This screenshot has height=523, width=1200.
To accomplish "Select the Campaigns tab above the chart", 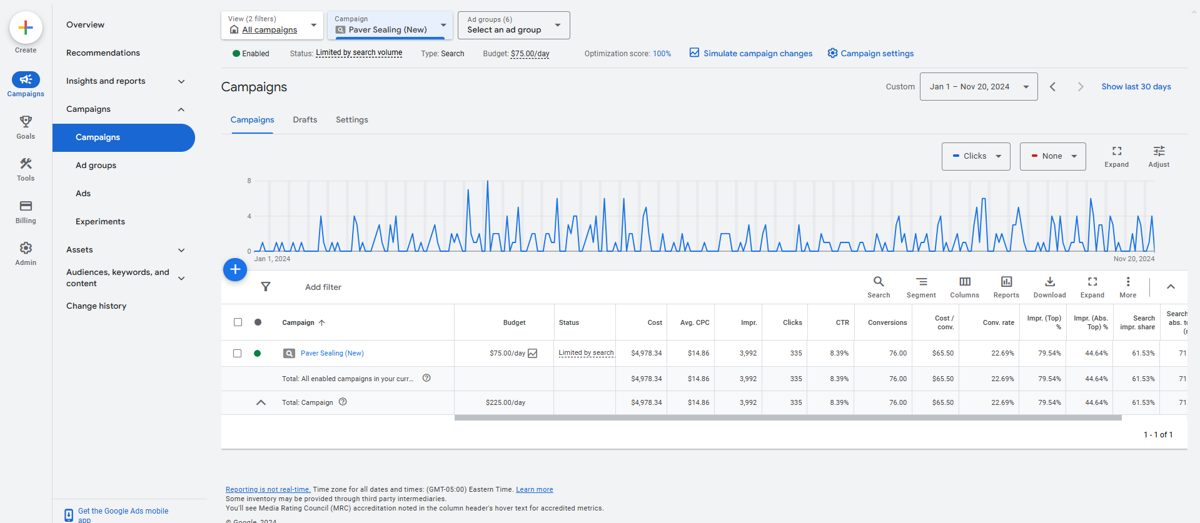I will pyautogui.click(x=252, y=120).
